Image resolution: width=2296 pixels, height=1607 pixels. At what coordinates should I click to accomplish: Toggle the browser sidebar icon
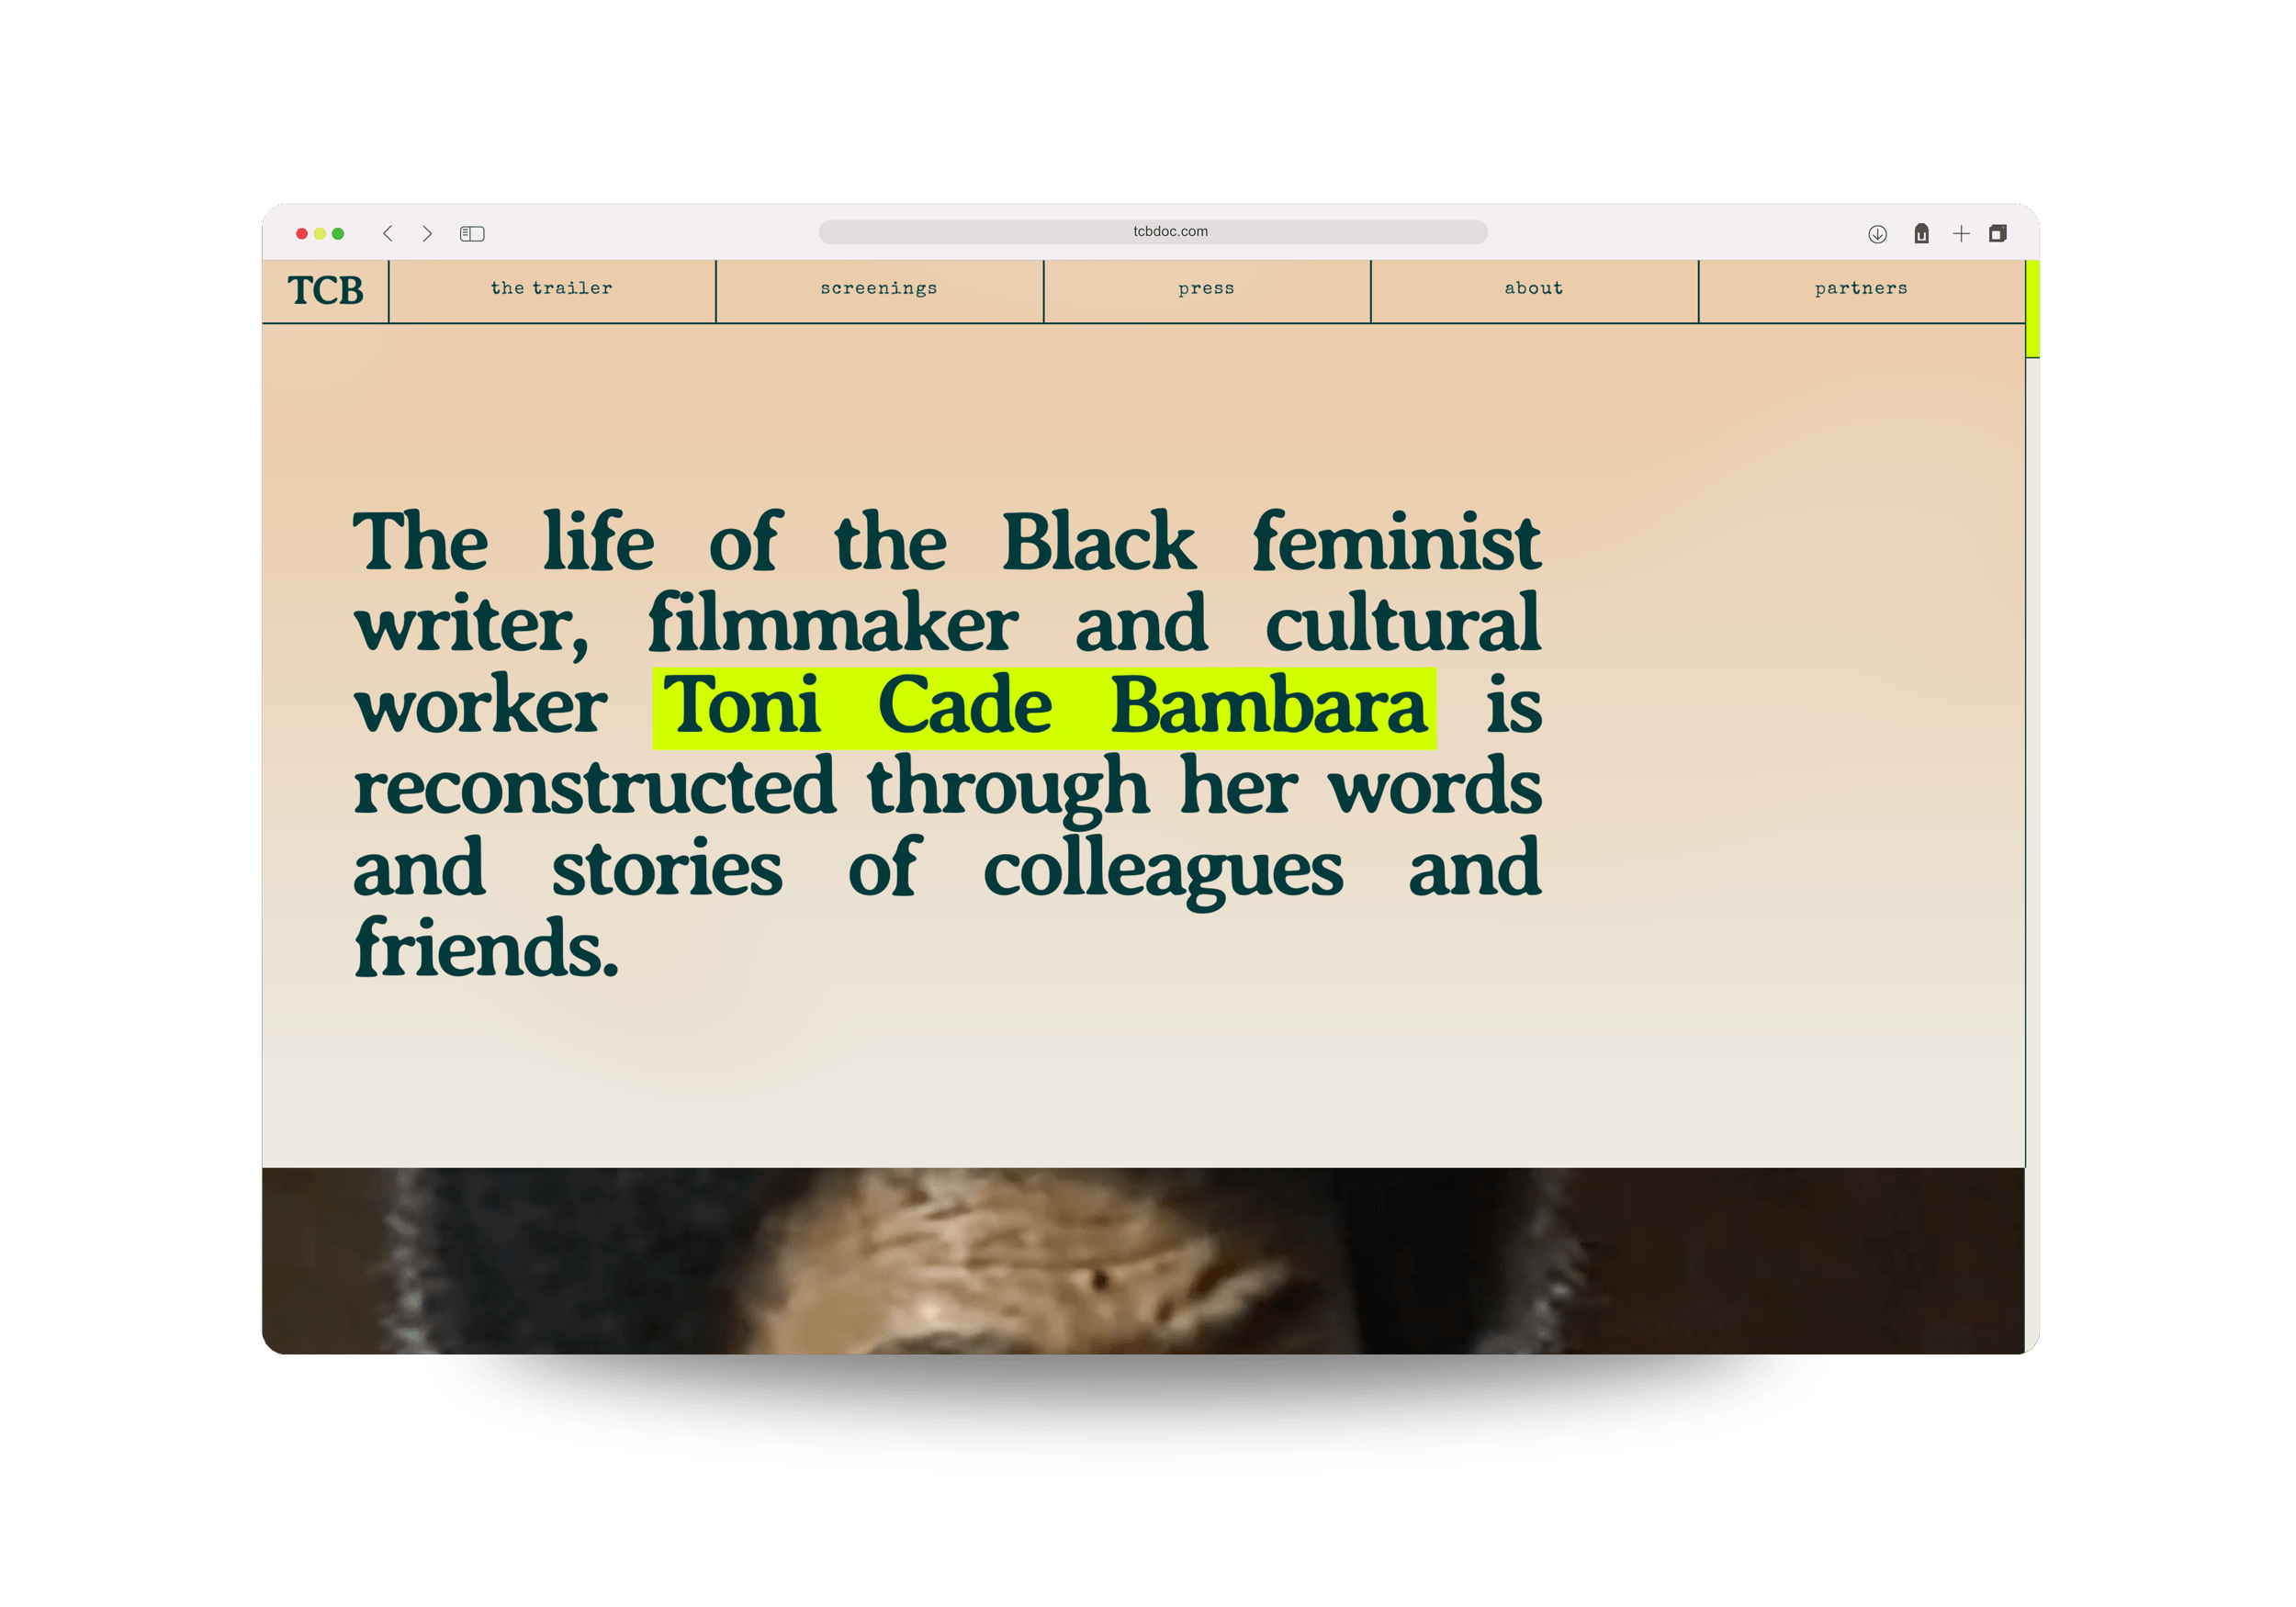pos(472,234)
